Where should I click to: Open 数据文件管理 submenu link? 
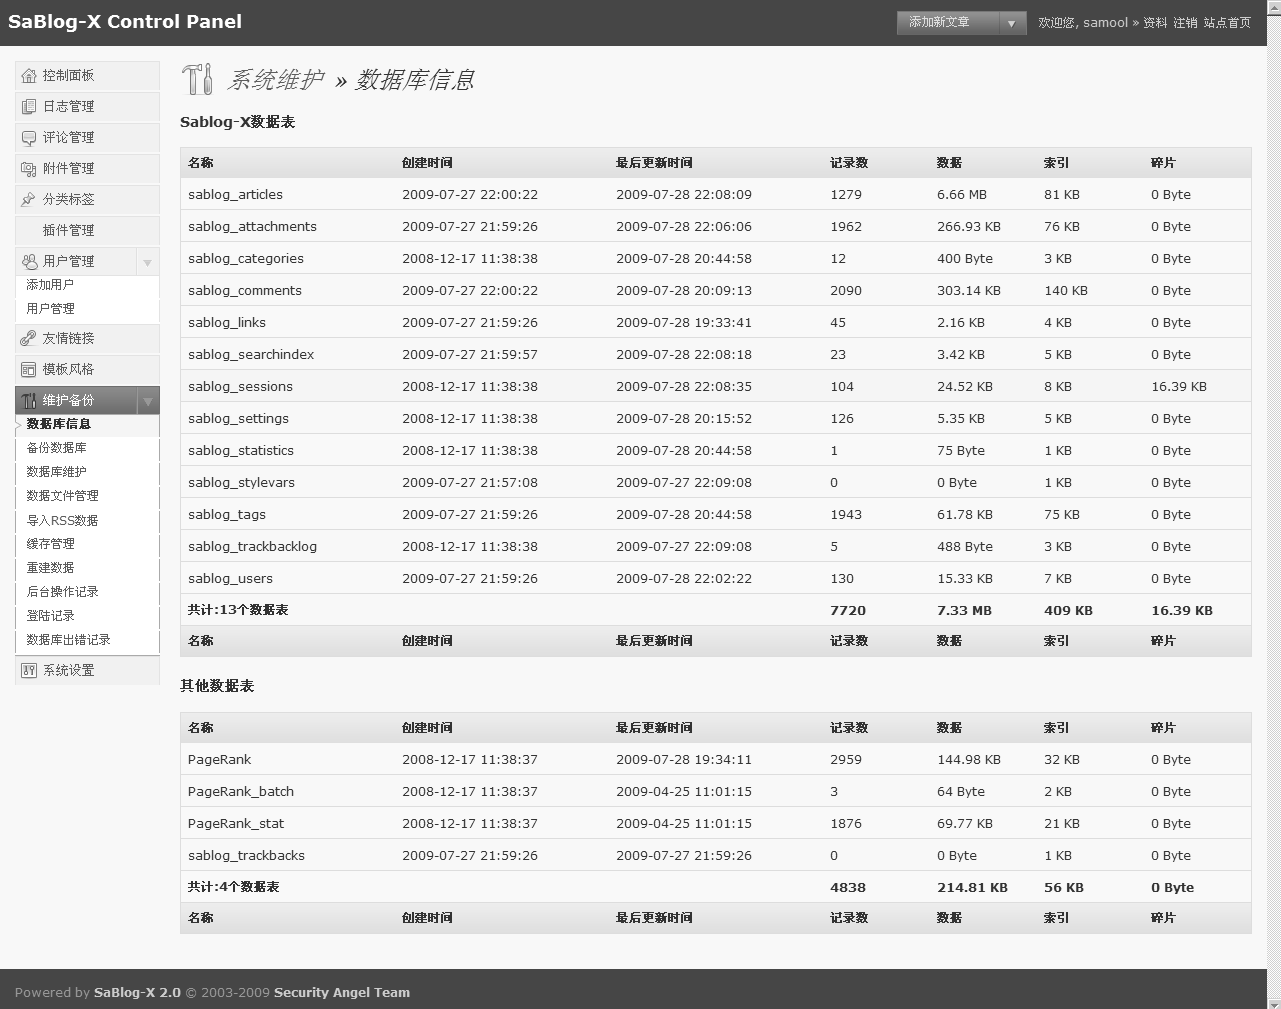62,496
